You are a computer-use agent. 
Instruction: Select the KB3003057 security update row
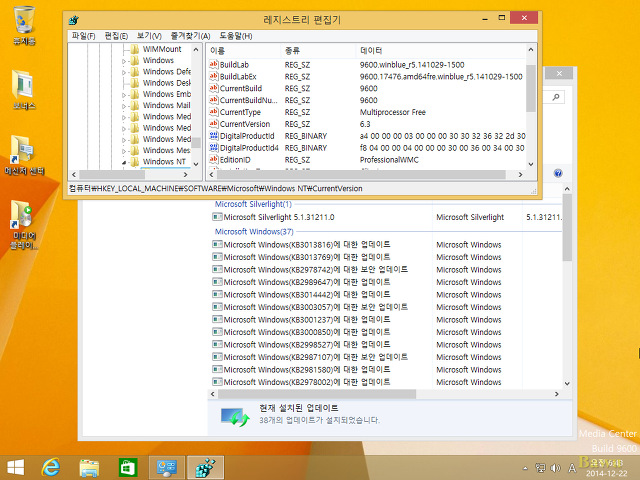coord(386,307)
